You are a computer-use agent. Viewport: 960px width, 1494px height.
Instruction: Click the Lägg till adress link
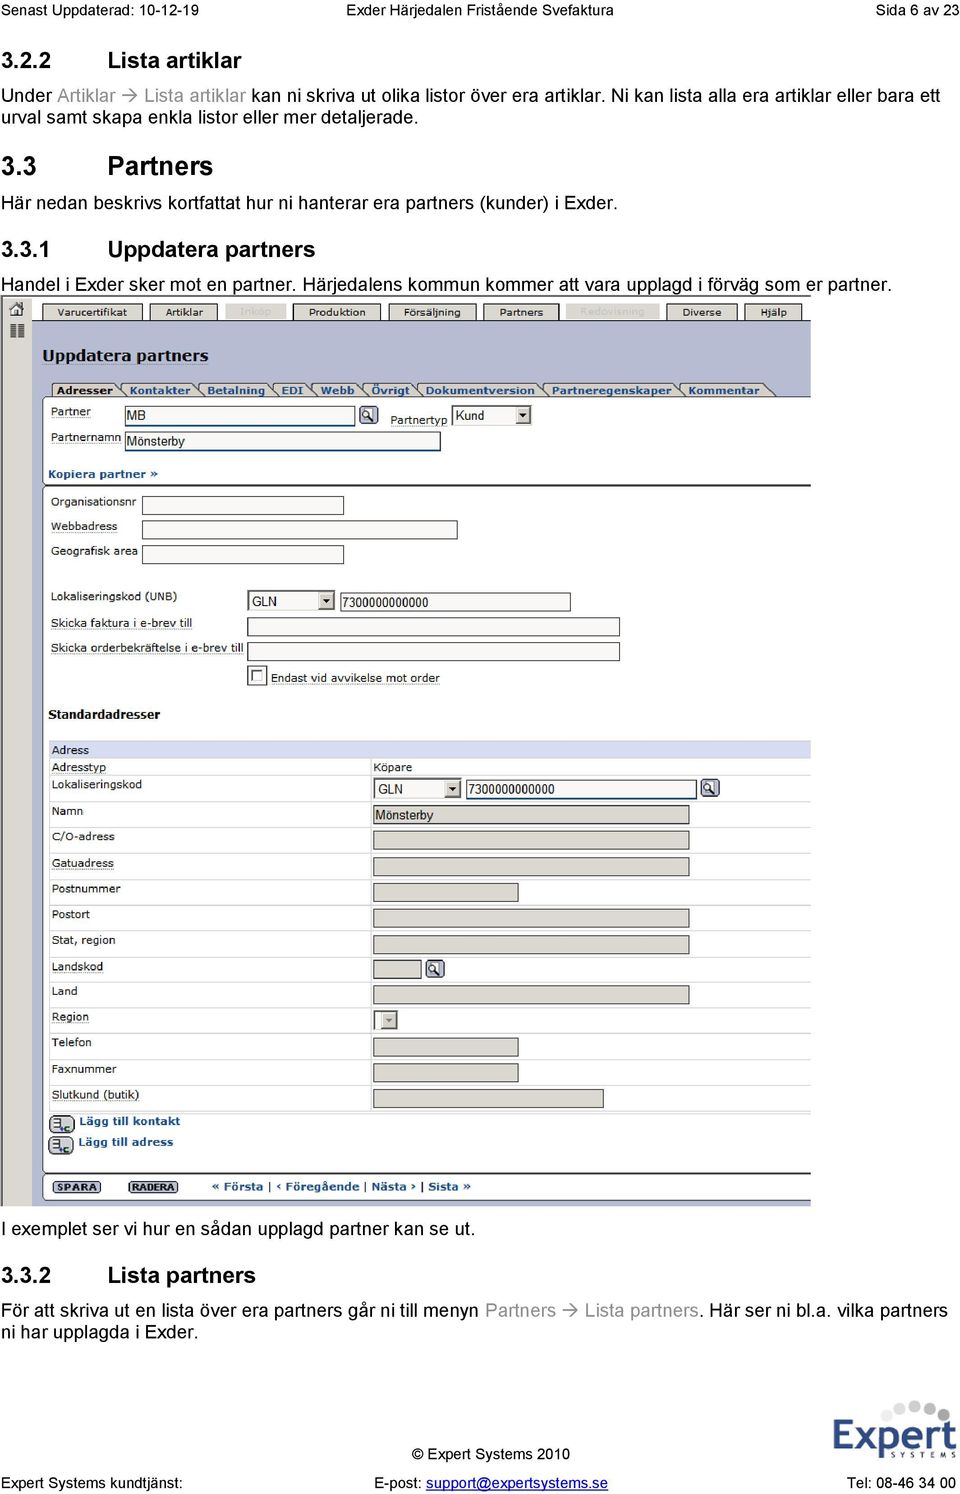pyautogui.click(x=126, y=1142)
